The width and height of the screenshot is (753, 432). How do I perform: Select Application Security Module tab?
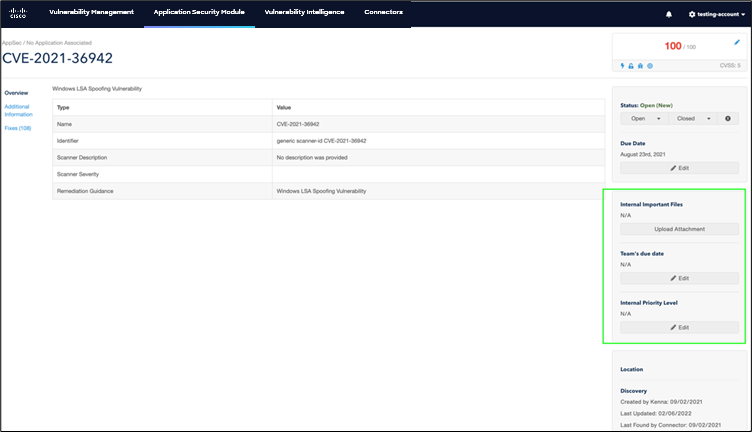point(199,12)
